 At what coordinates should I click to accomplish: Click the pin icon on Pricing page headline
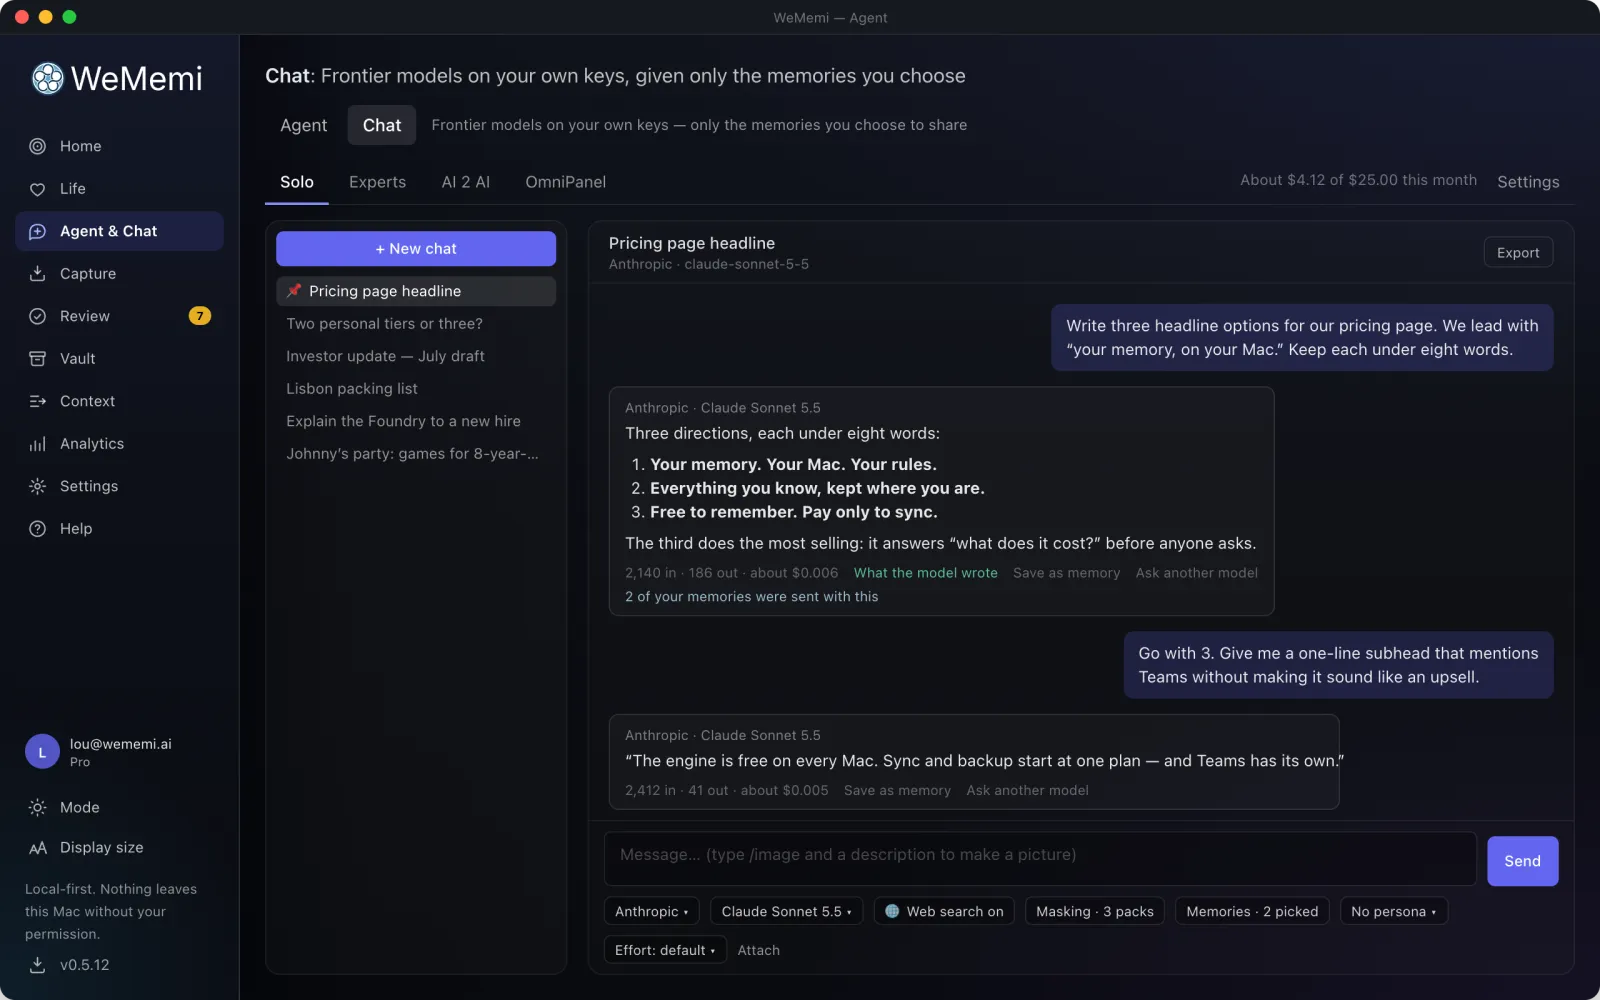pyautogui.click(x=294, y=291)
